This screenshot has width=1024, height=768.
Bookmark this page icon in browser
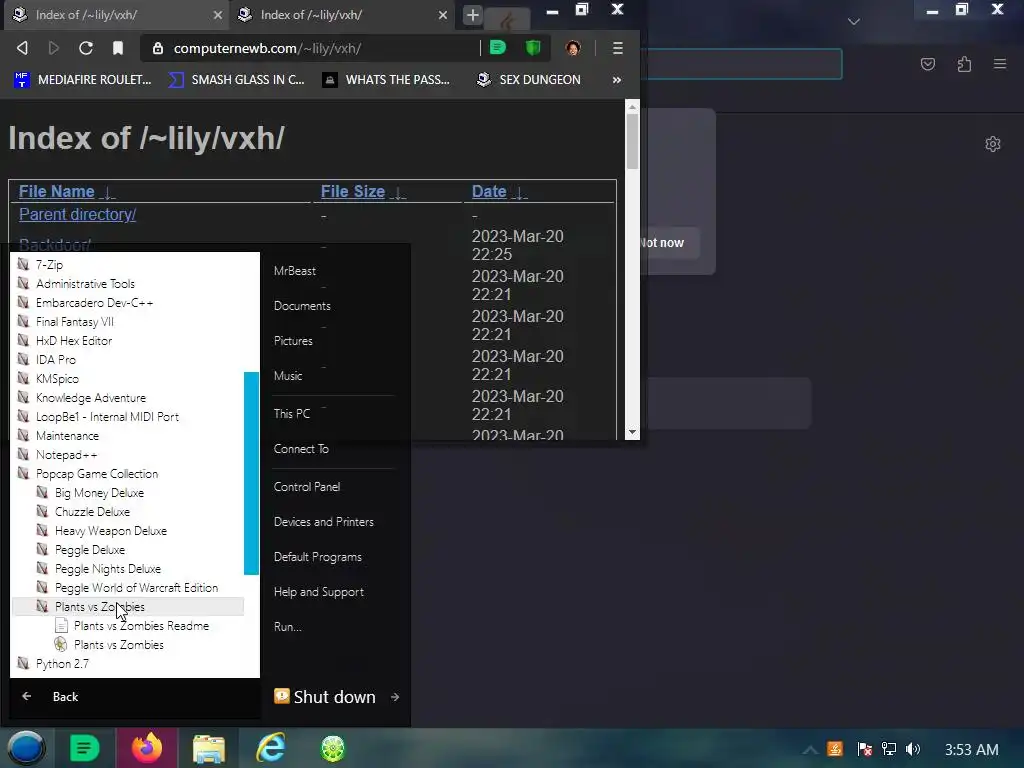point(118,48)
